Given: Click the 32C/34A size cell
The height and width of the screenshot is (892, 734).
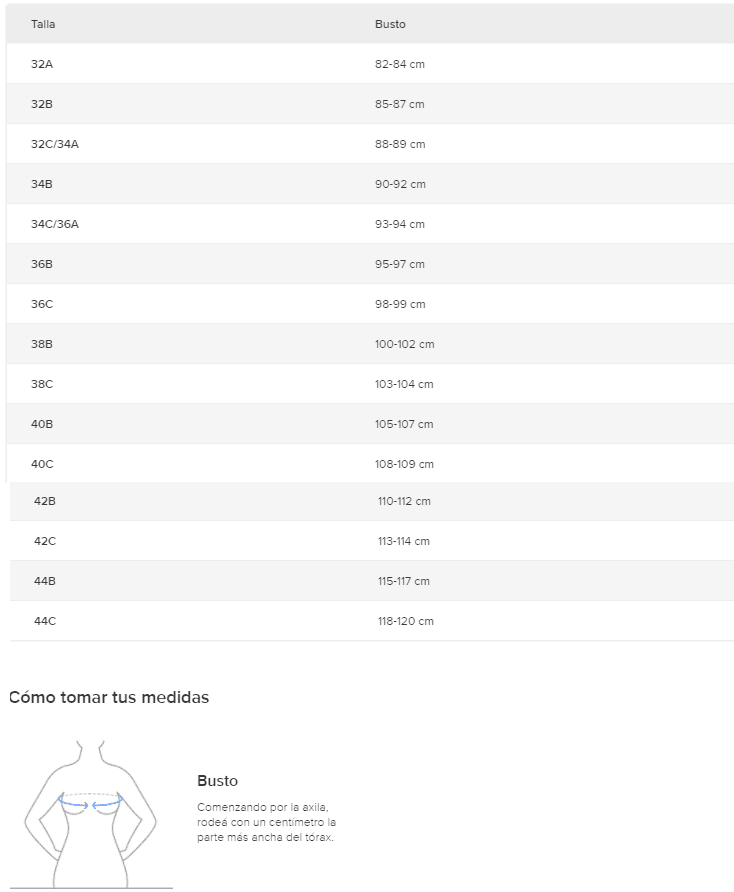Looking at the screenshot, I should 55,144.
